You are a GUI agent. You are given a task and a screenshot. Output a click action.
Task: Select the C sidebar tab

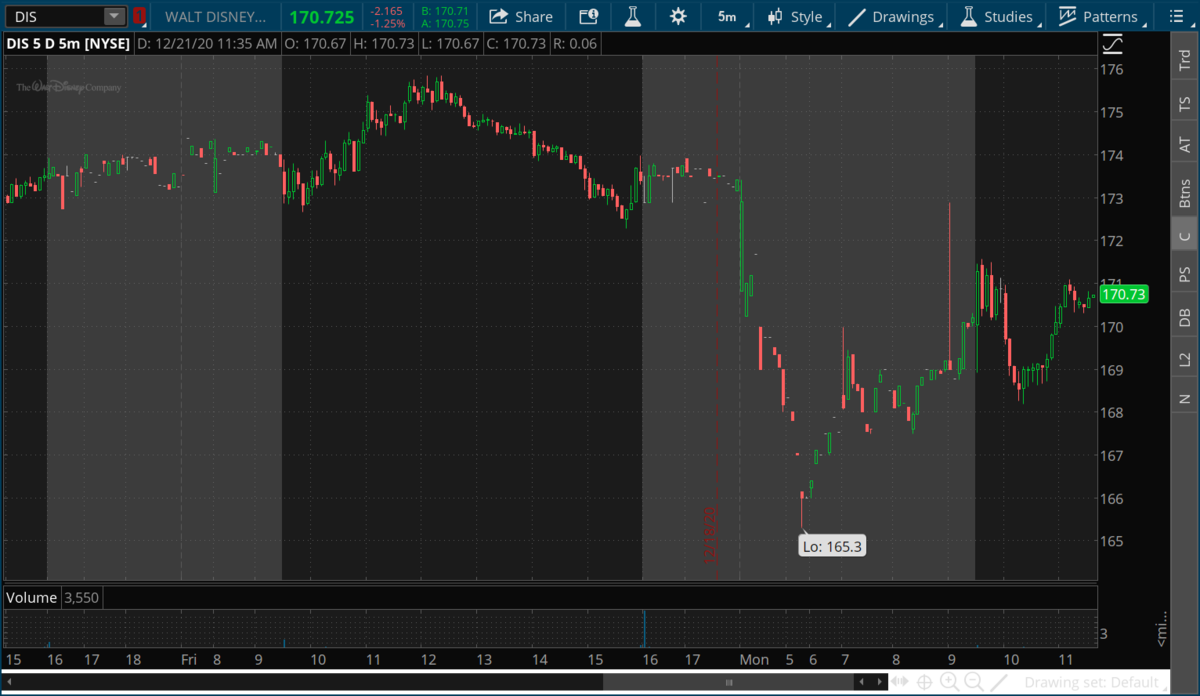(1185, 236)
